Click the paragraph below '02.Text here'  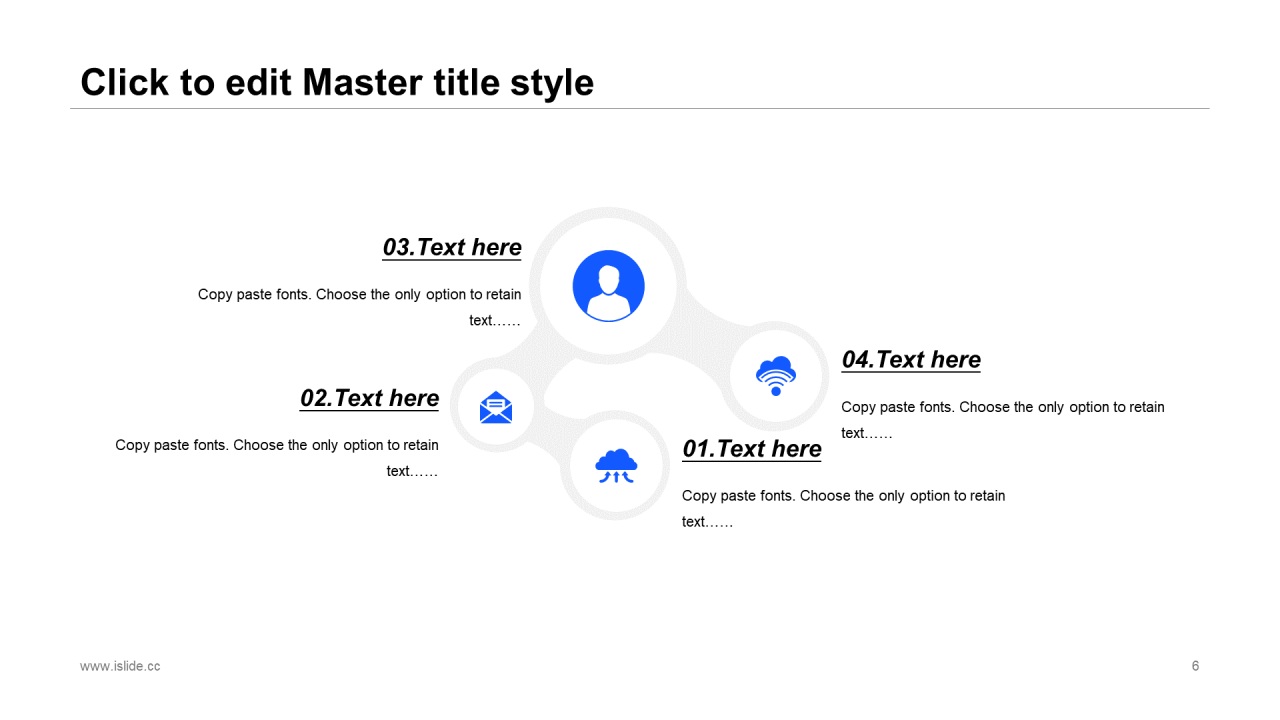(x=277, y=458)
